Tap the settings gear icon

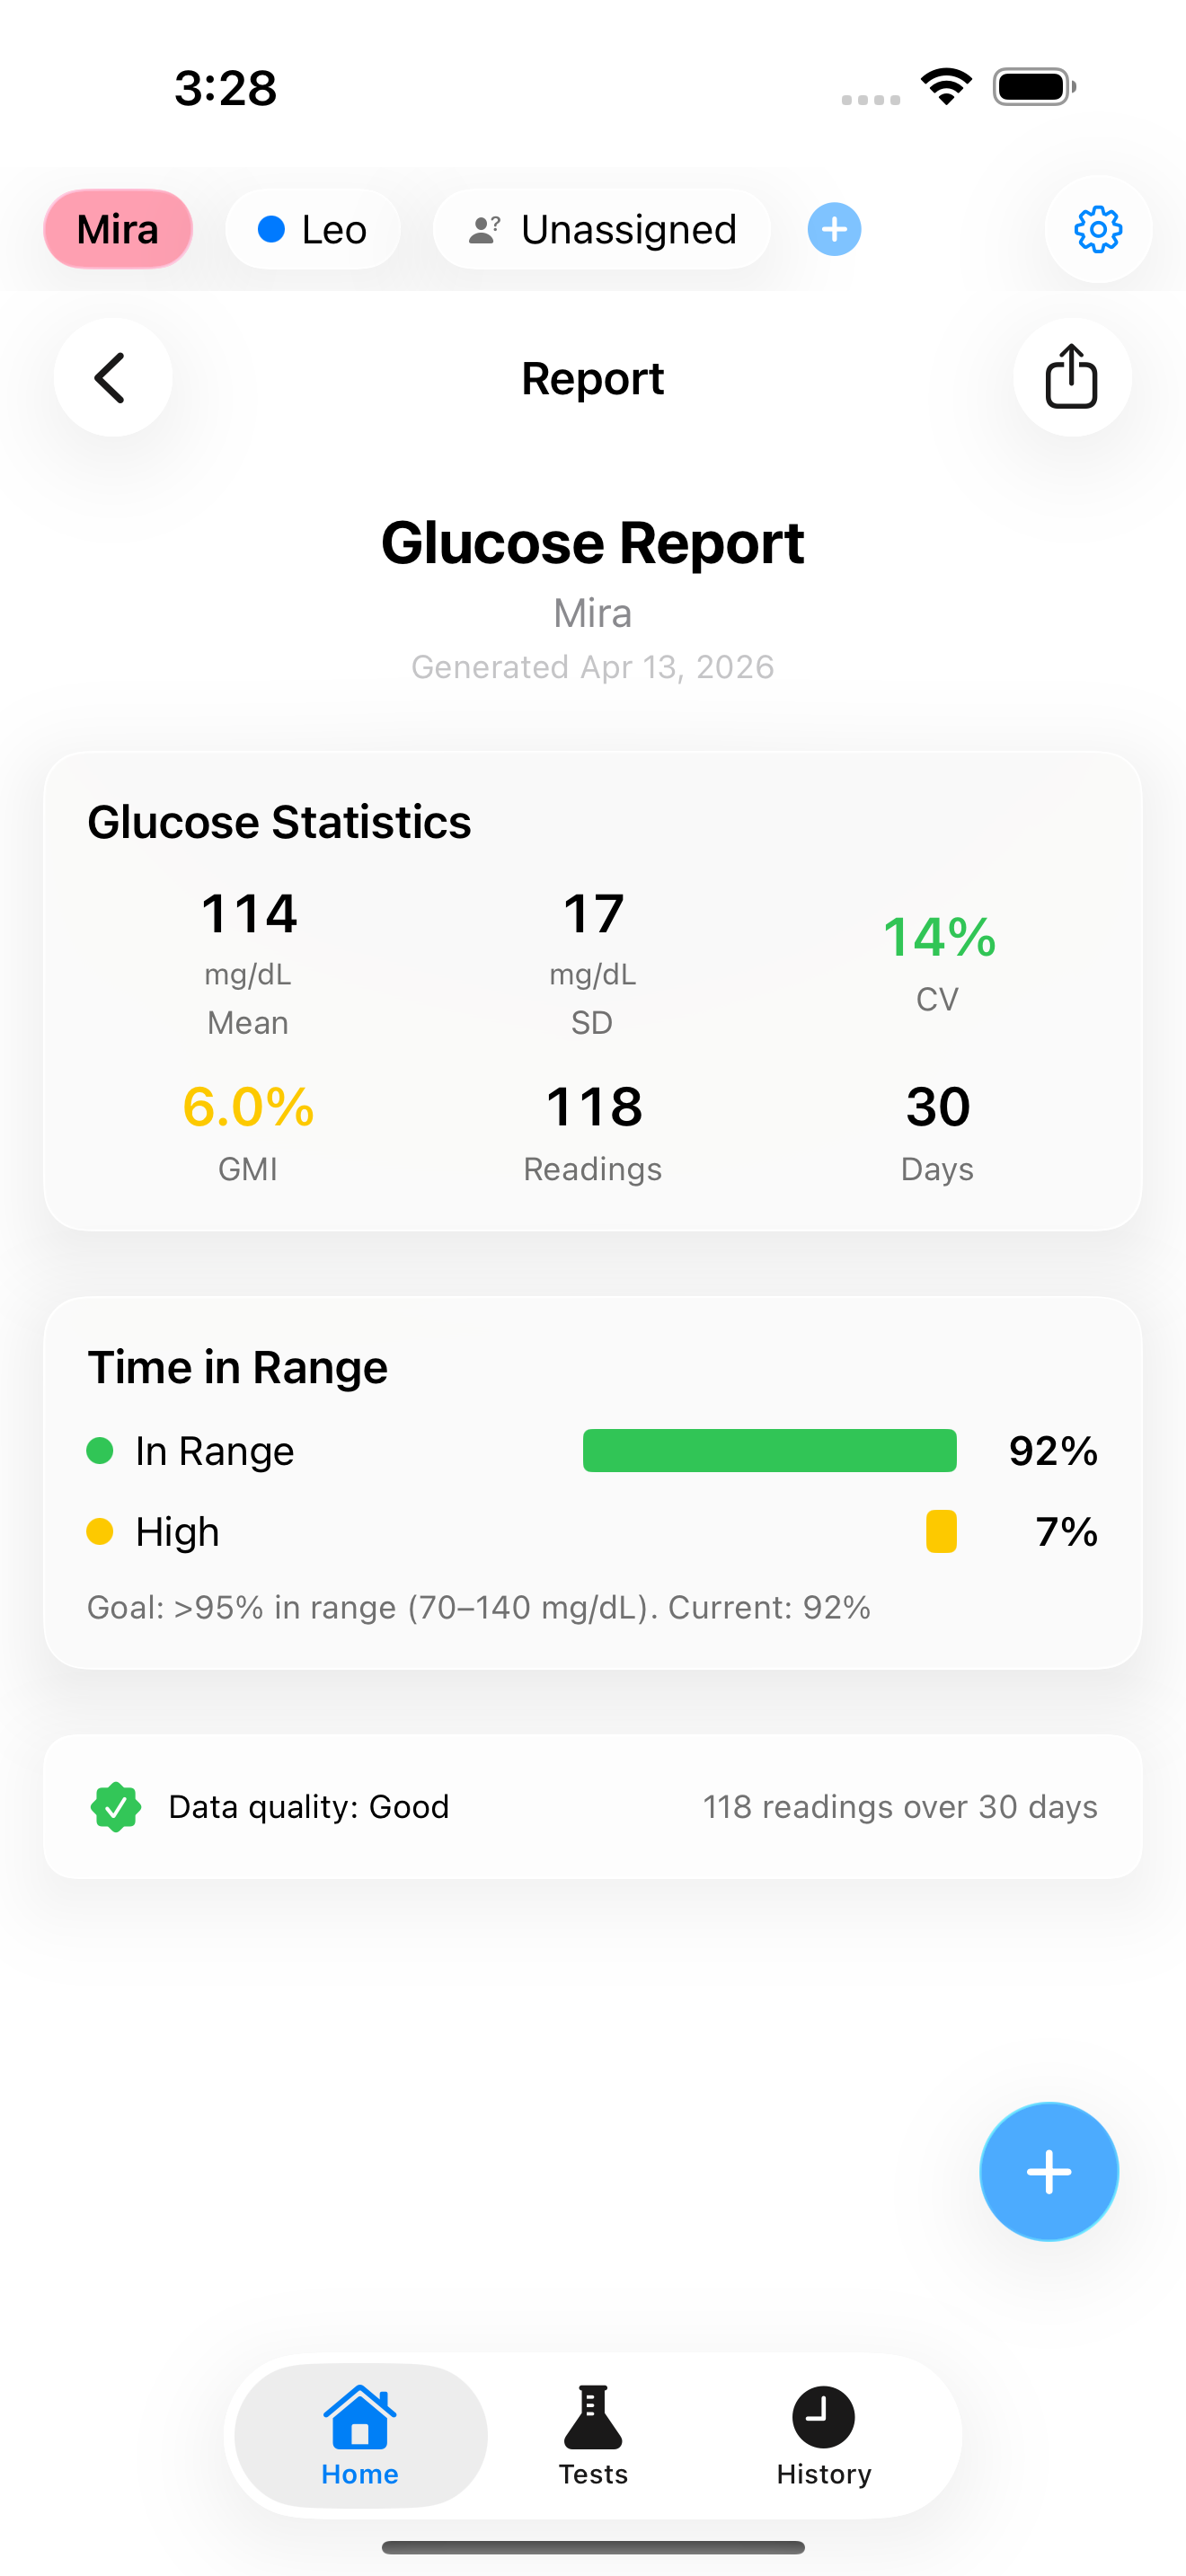(x=1098, y=229)
